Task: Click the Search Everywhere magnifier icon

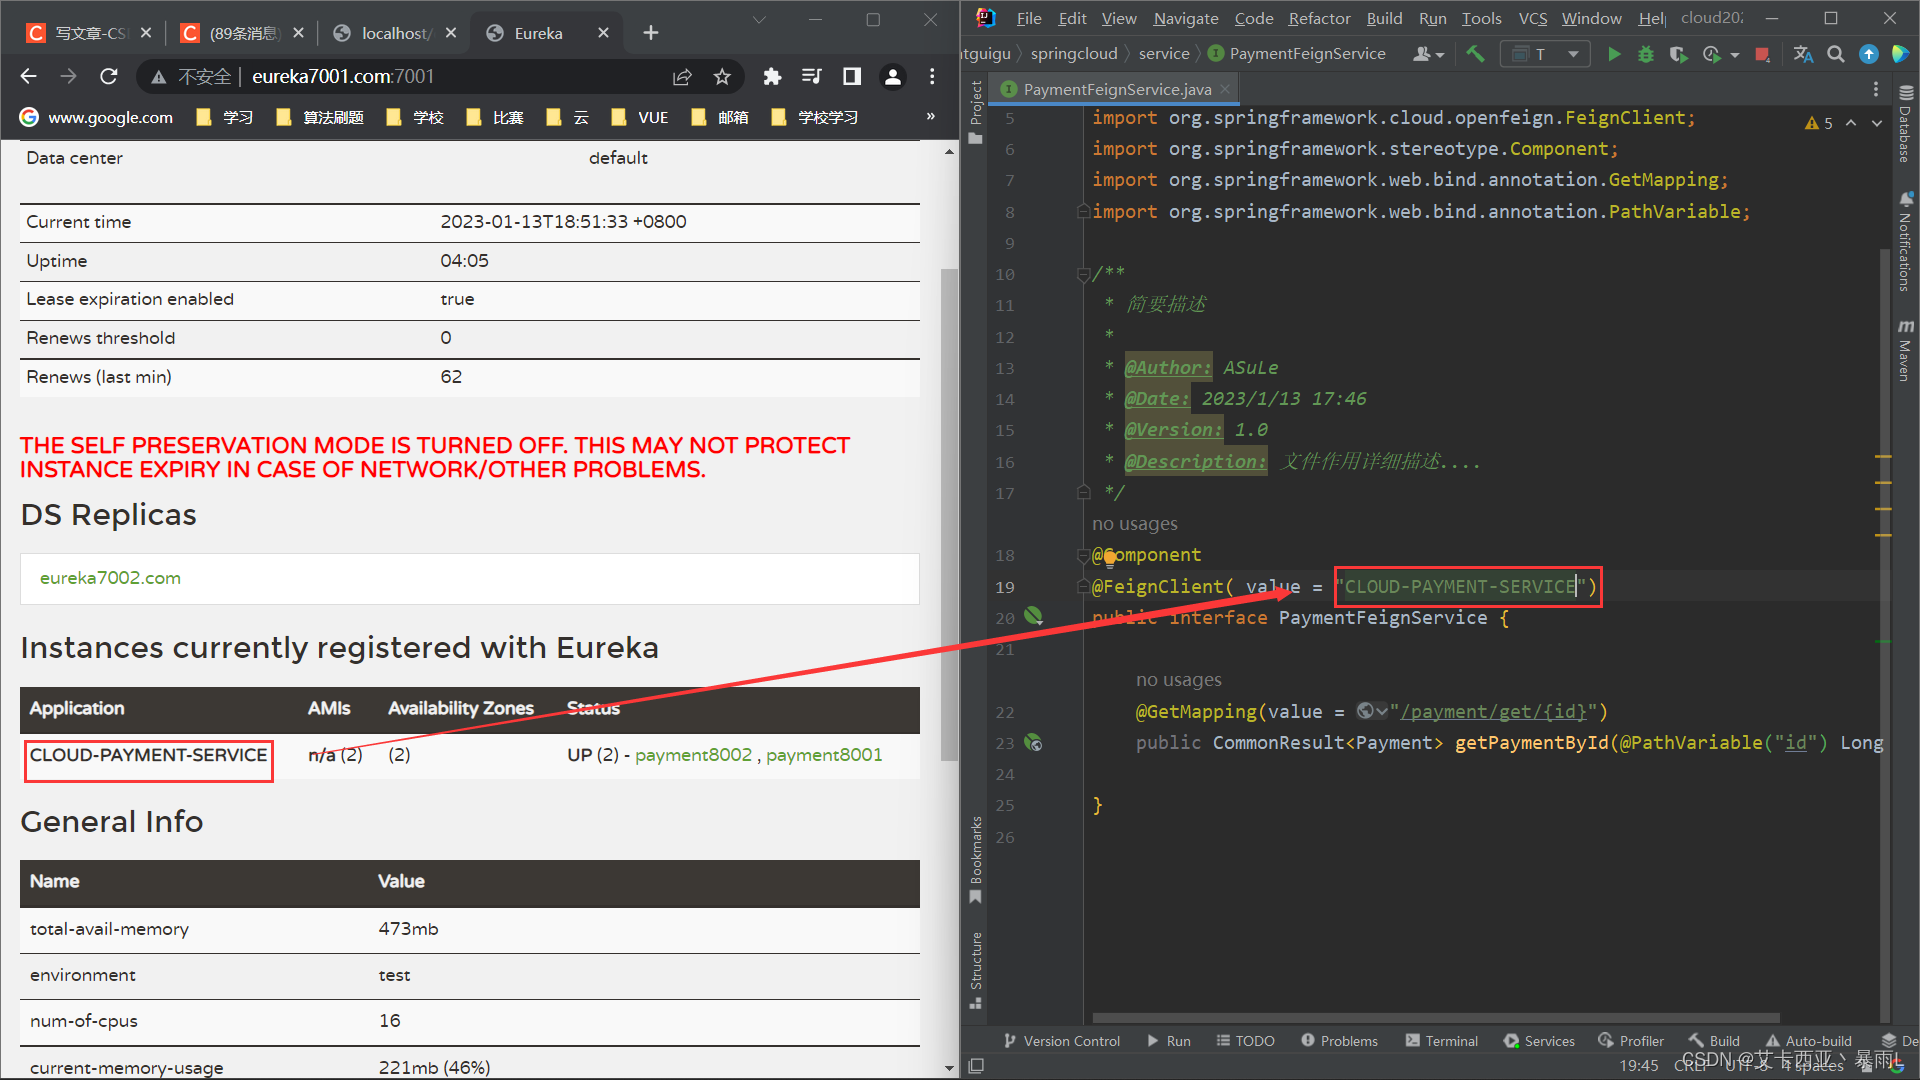Action: tap(1836, 54)
